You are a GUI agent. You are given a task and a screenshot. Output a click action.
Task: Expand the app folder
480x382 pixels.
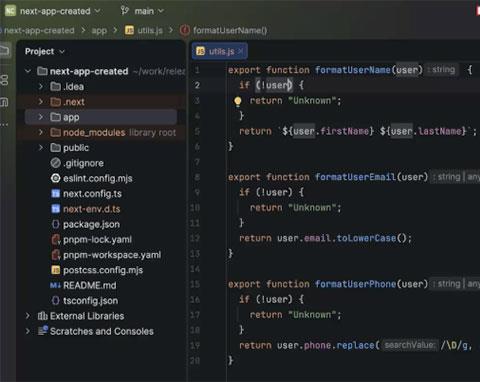(x=41, y=117)
